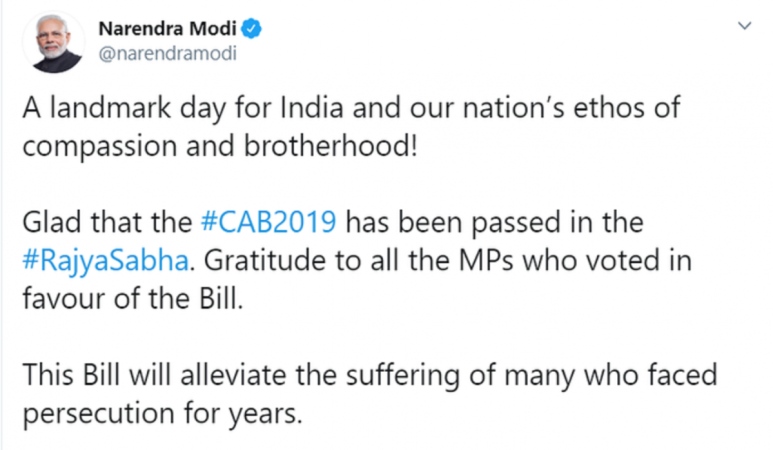This screenshot has width=773, height=450.
Task: Click the words 'who voted in'
Action: [607, 260]
